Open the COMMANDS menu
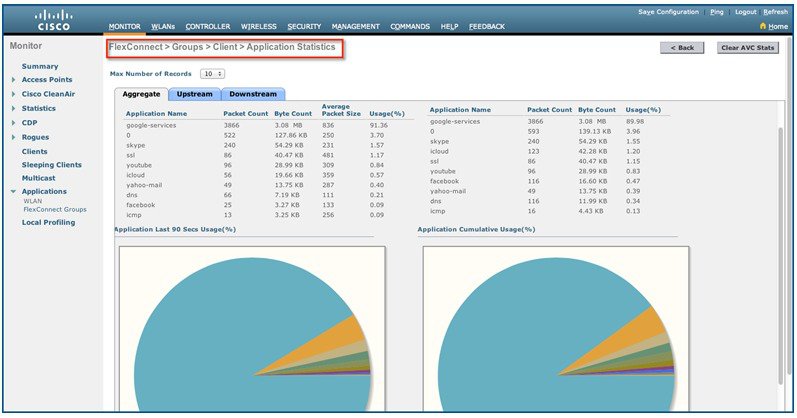The width and height of the screenshot is (797, 418). click(410, 26)
